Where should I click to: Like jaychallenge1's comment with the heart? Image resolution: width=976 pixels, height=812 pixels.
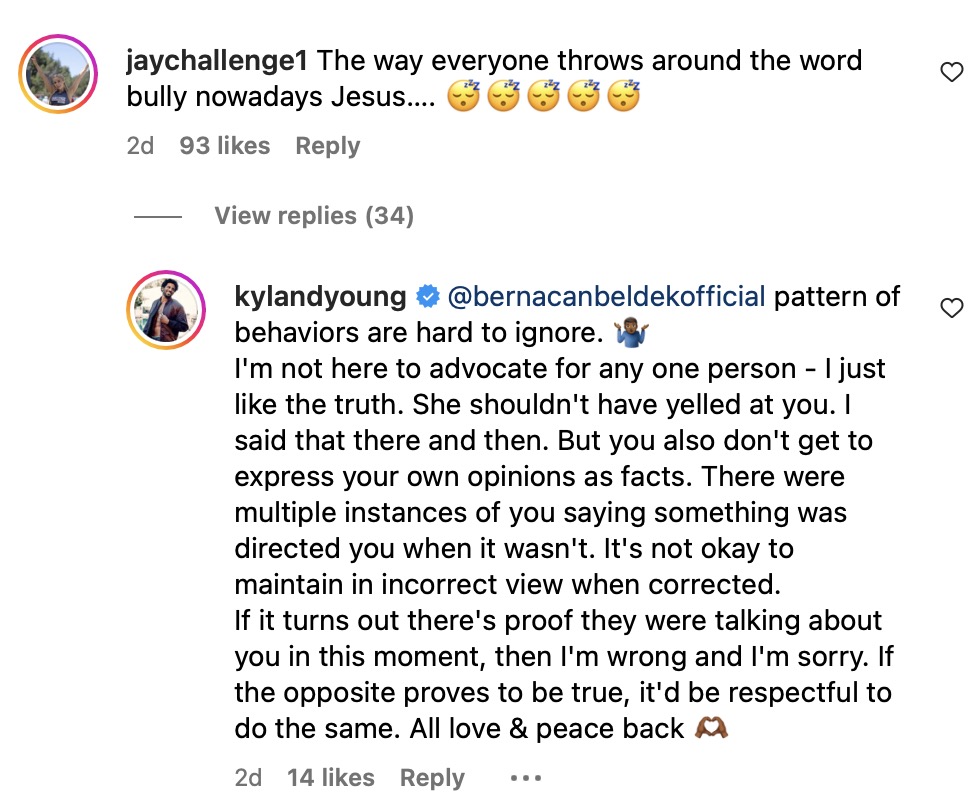pos(952,71)
